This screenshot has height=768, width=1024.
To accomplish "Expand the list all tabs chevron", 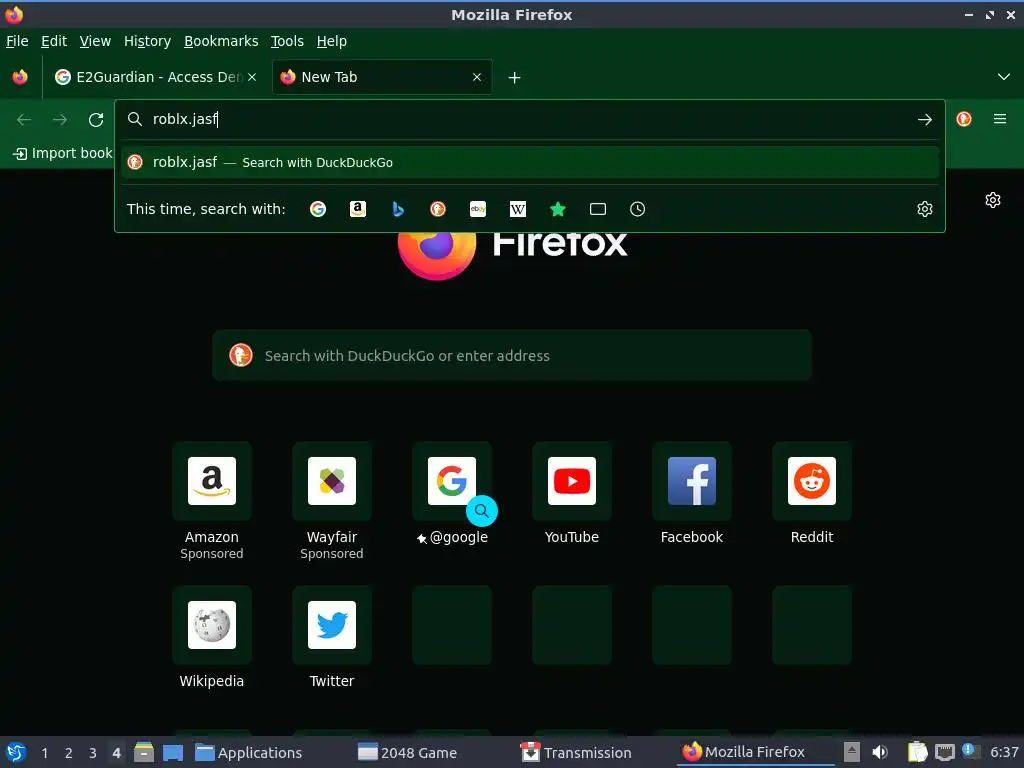I will tap(1004, 77).
